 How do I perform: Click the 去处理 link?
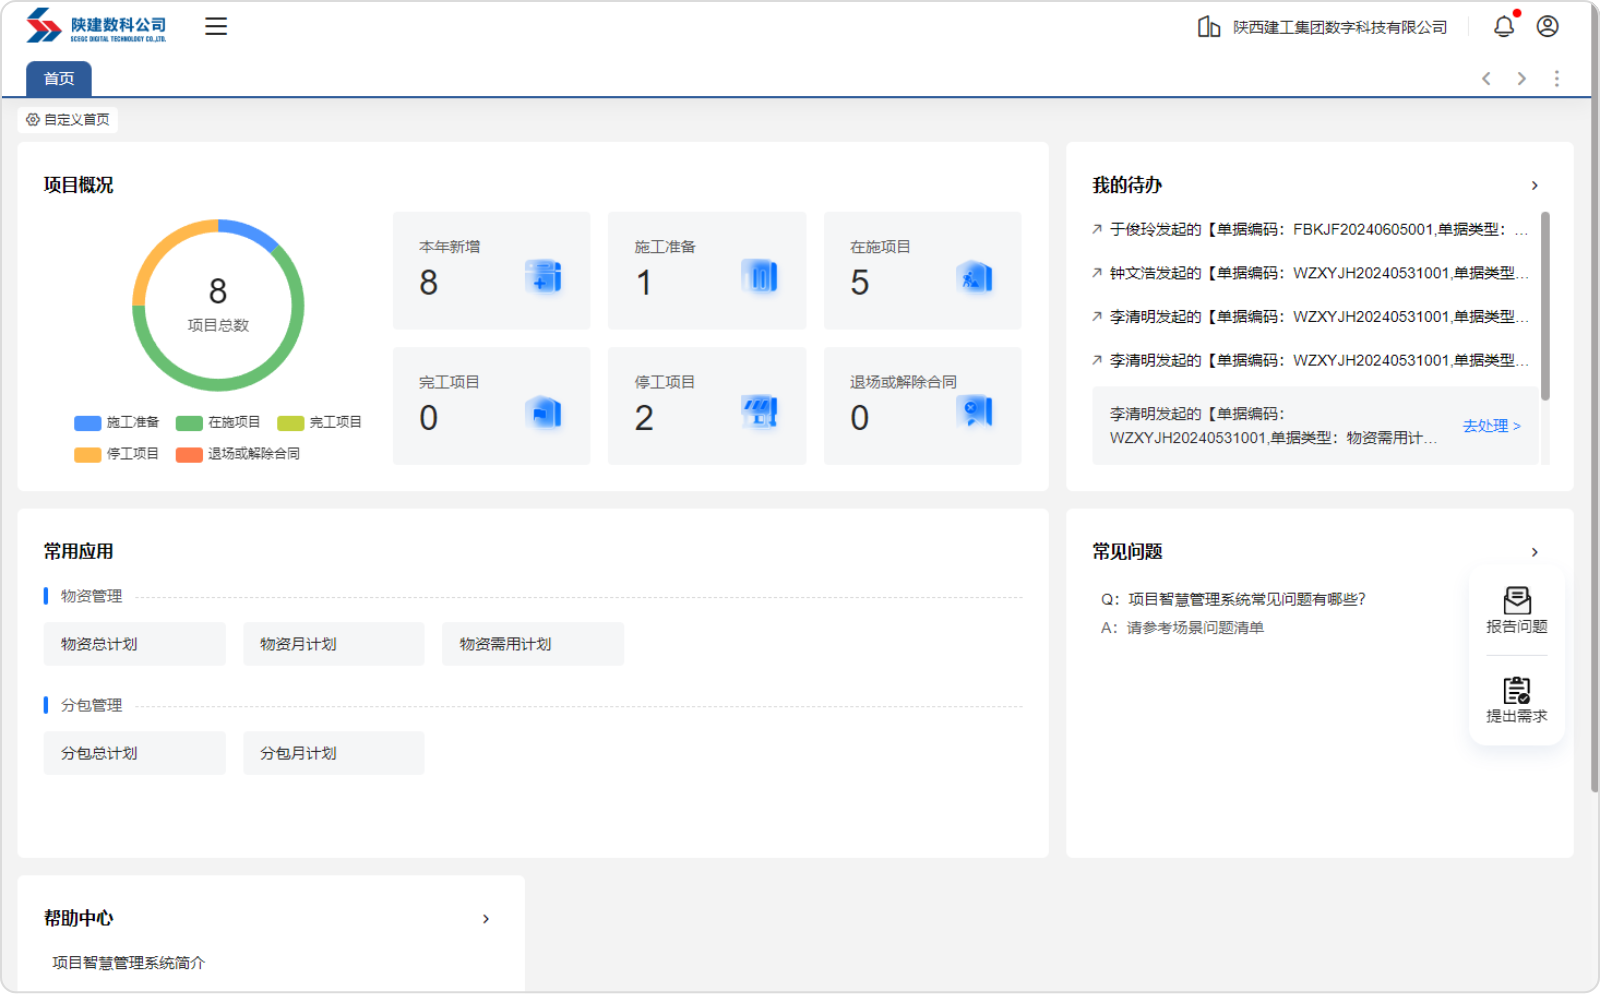pyautogui.click(x=1491, y=426)
